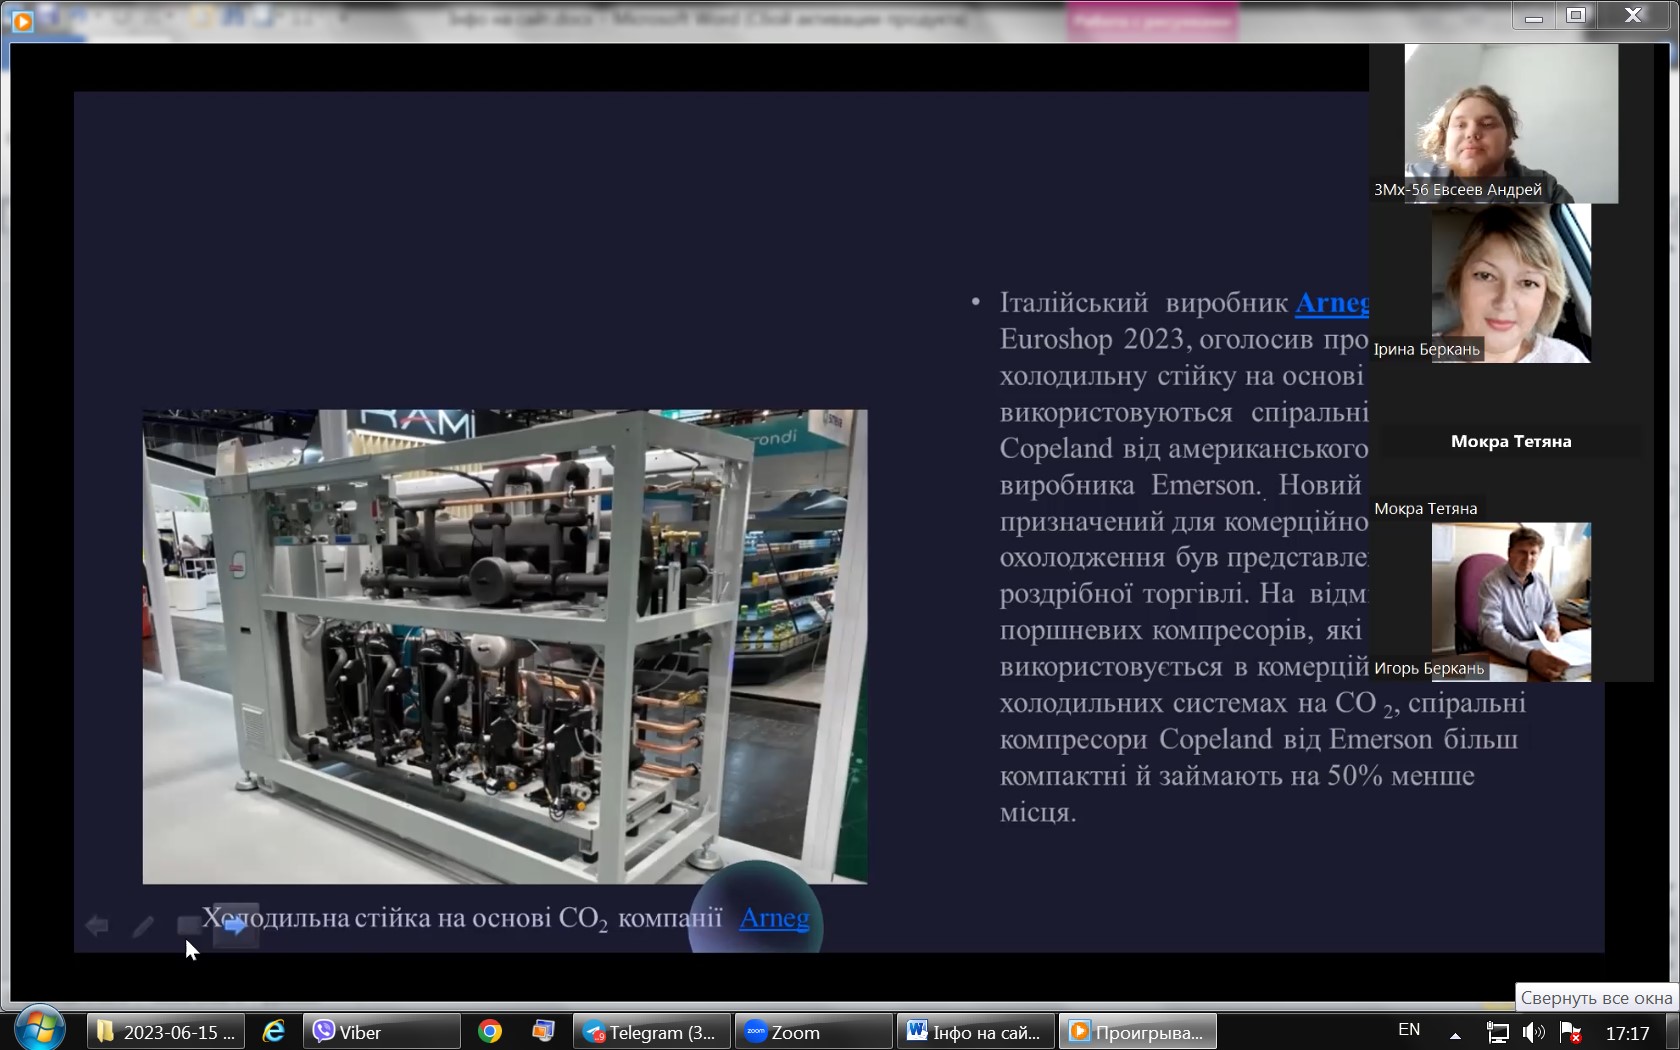This screenshot has height=1050, width=1680.
Task: Select the refrigeration rack photo
Action: click(x=505, y=646)
